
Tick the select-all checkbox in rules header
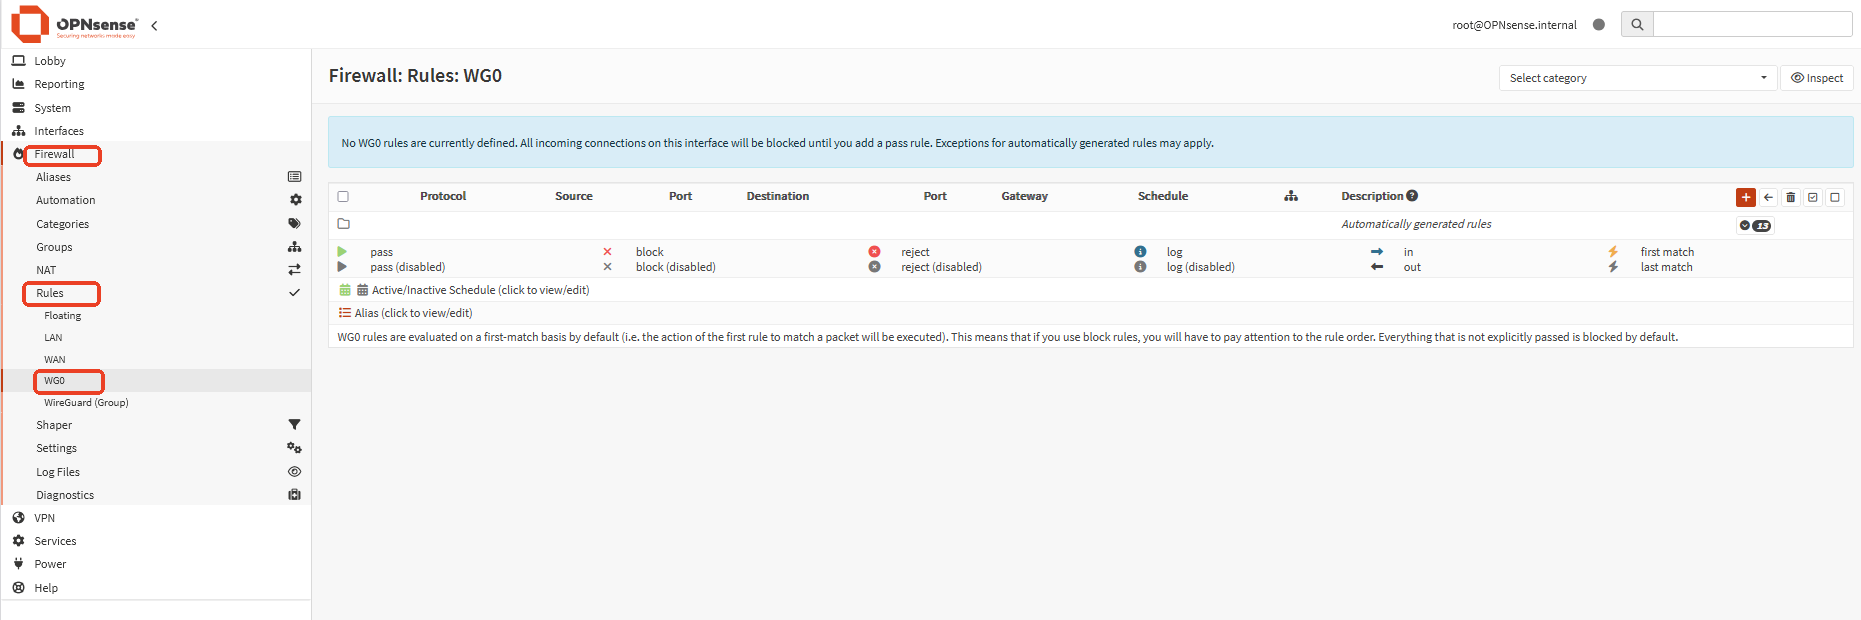pyautogui.click(x=343, y=197)
